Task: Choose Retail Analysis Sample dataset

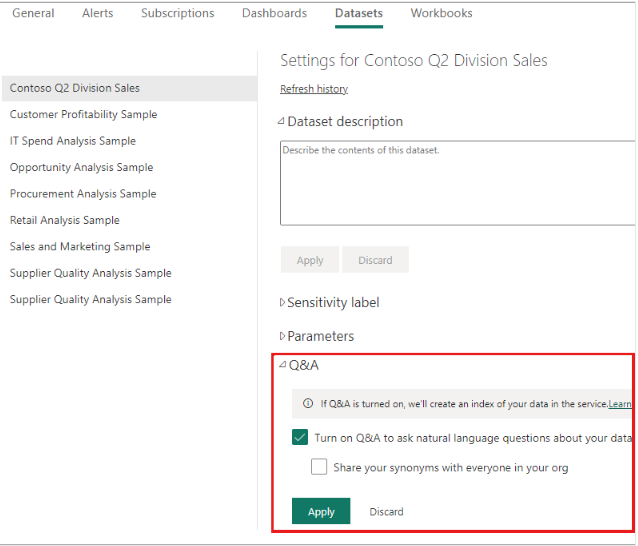Action: (x=65, y=220)
